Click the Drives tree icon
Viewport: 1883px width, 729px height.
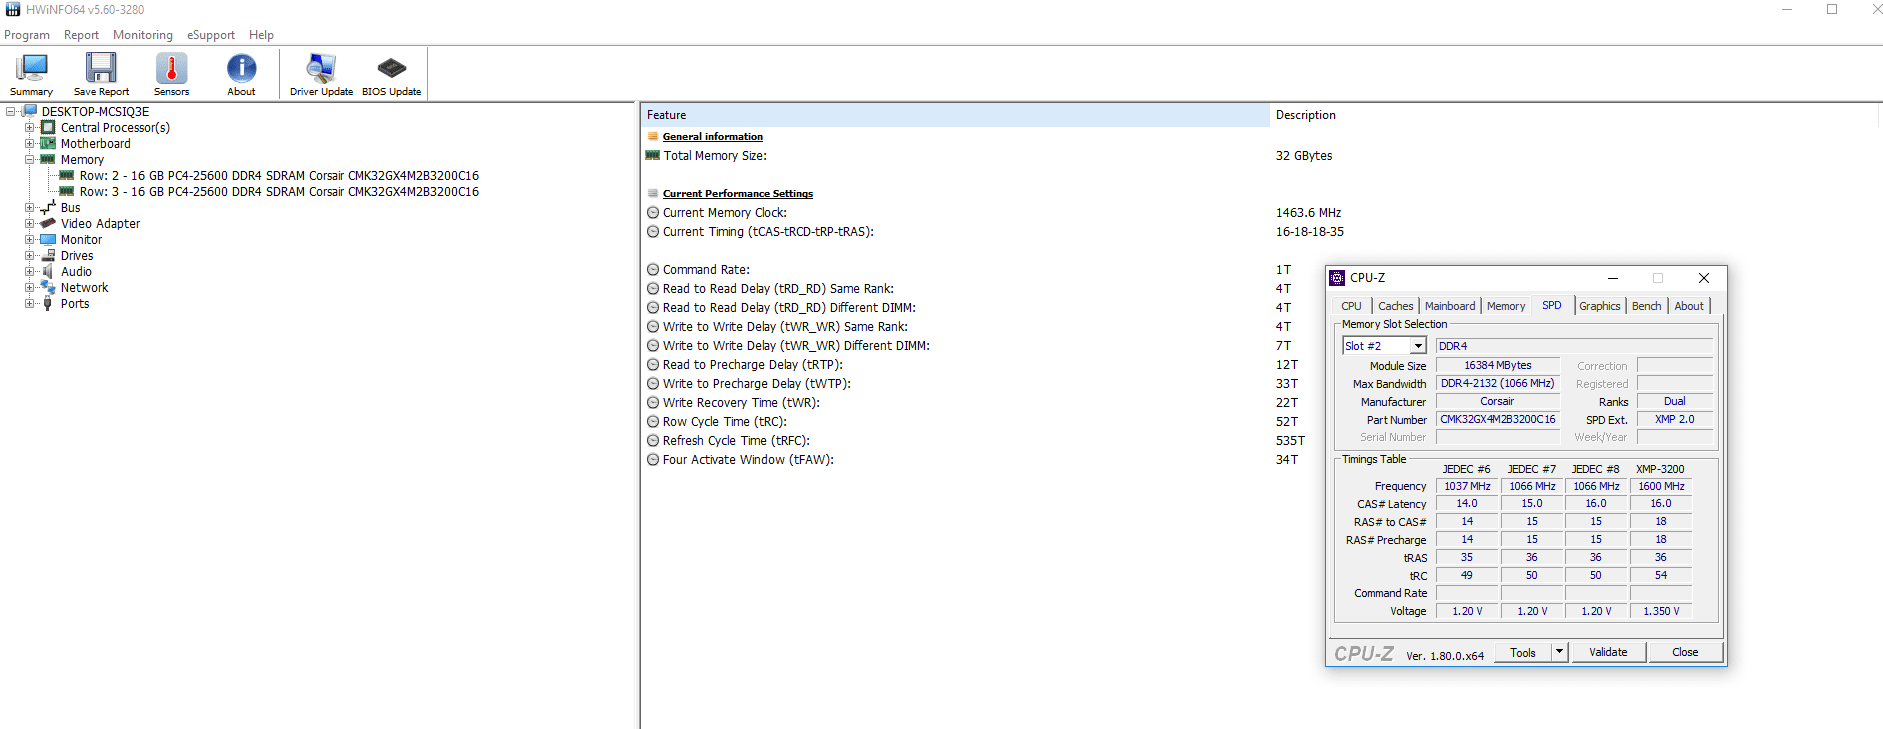point(48,256)
